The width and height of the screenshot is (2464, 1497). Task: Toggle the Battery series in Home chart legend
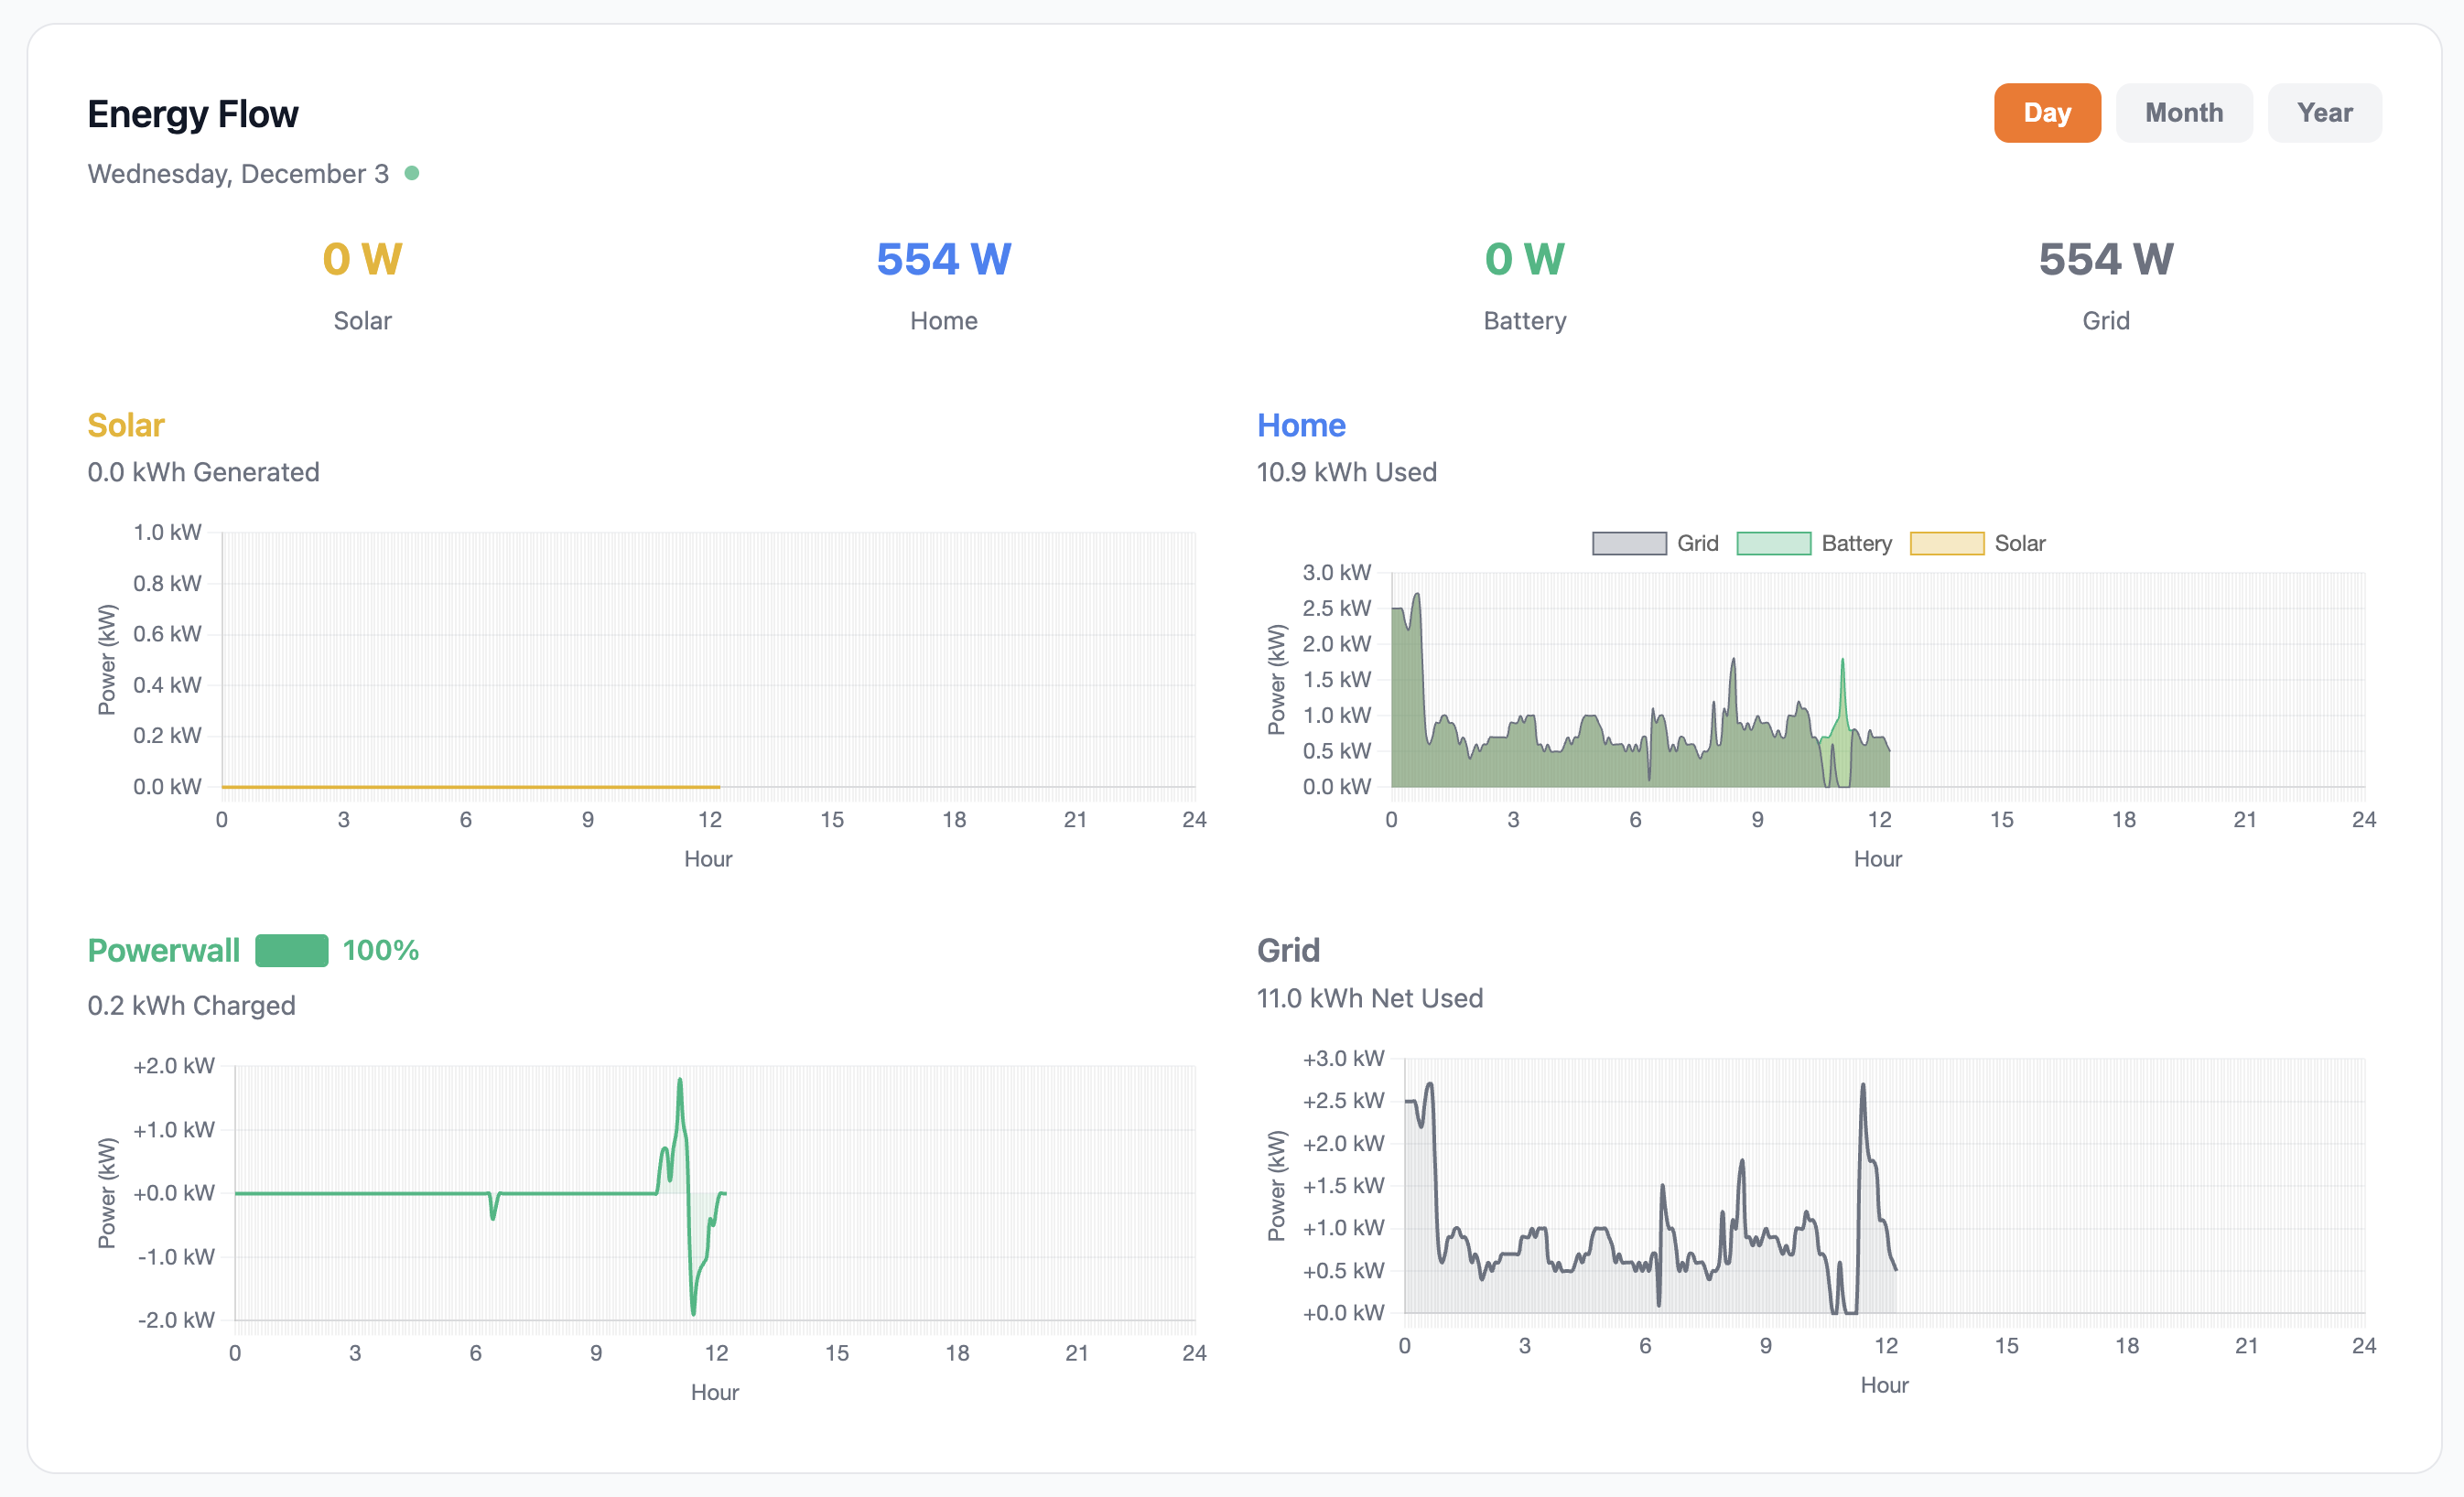pyautogui.click(x=1855, y=542)
